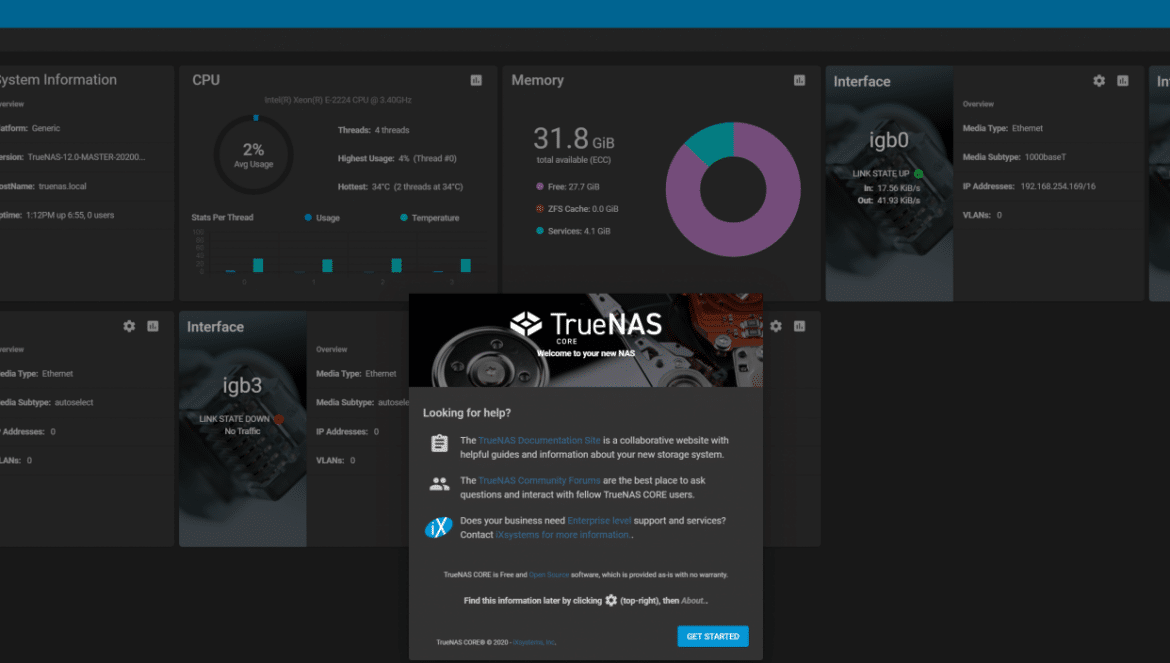Viewport: 1170px width, 663px height.
Task: Click thread 3 temperature bar in CPU chart
Action: tap(466, 265)
